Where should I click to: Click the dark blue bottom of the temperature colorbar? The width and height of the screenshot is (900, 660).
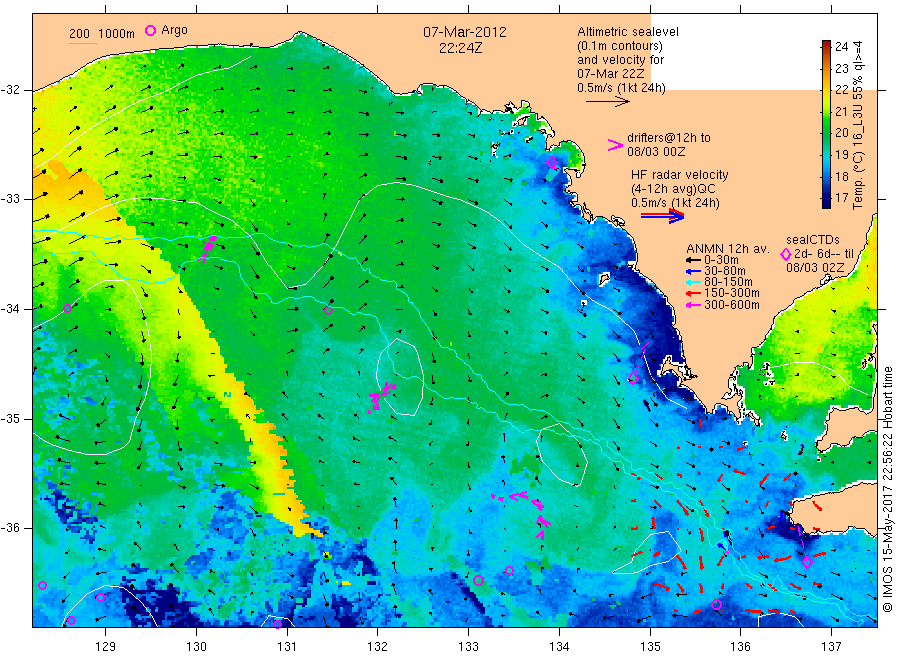[826, 203]
